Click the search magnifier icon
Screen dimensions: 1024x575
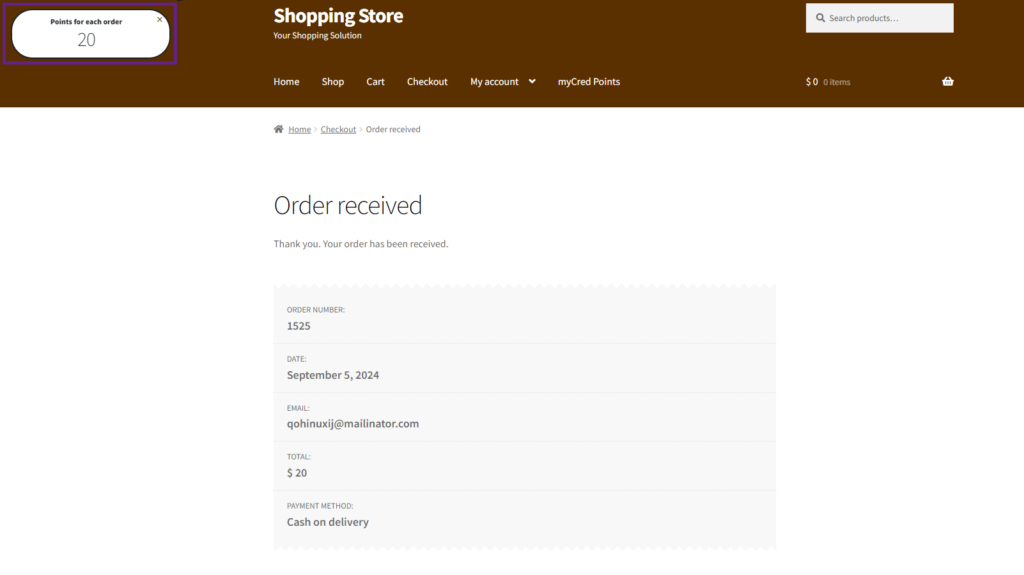point(820,18)
